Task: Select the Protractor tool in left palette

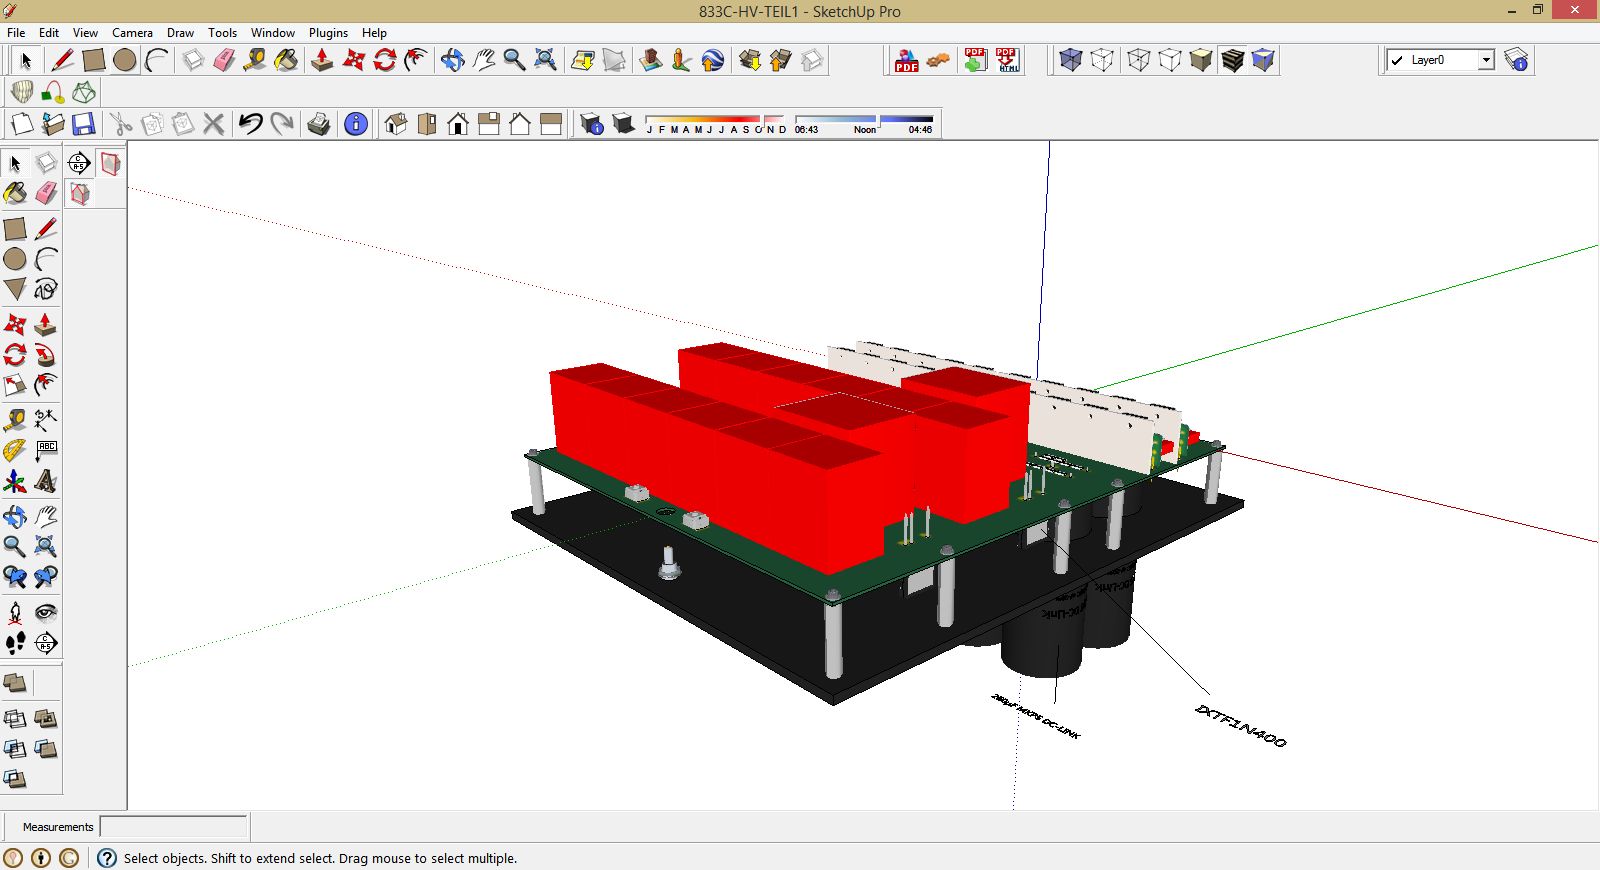Action: pos(15,451)
